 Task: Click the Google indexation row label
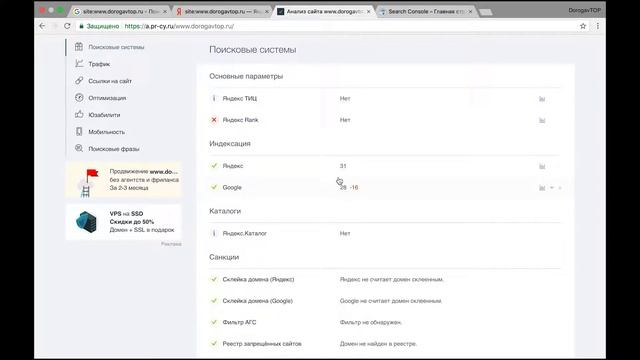coord(232,187)
